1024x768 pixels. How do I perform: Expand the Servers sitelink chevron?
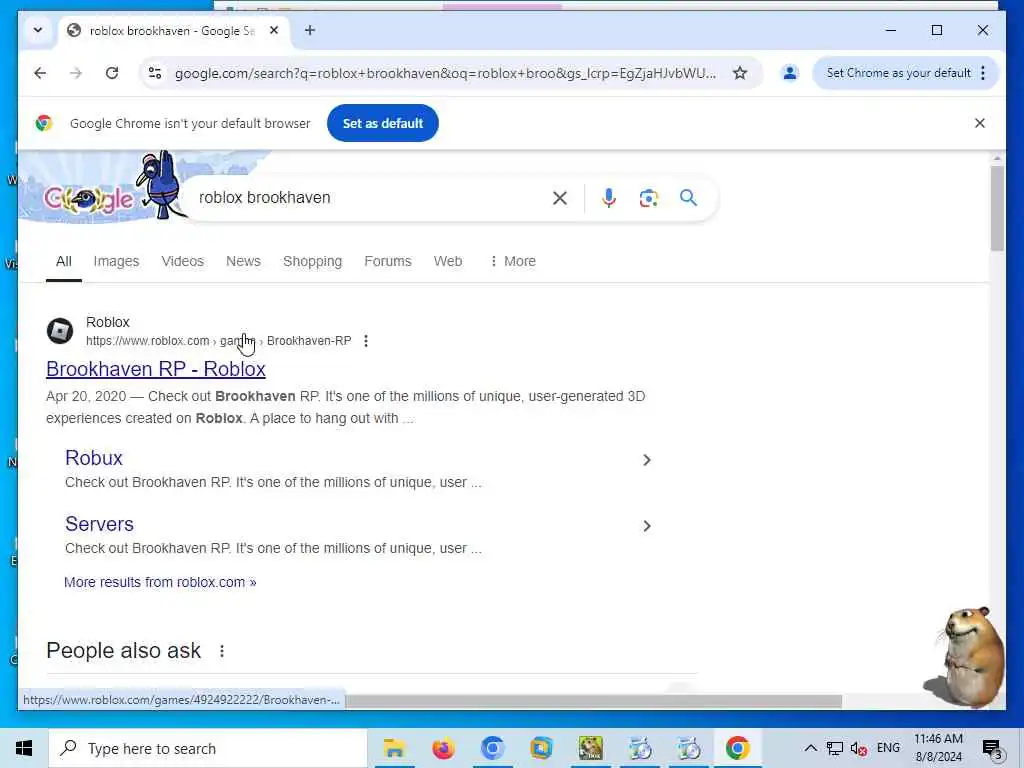point(647,526)
